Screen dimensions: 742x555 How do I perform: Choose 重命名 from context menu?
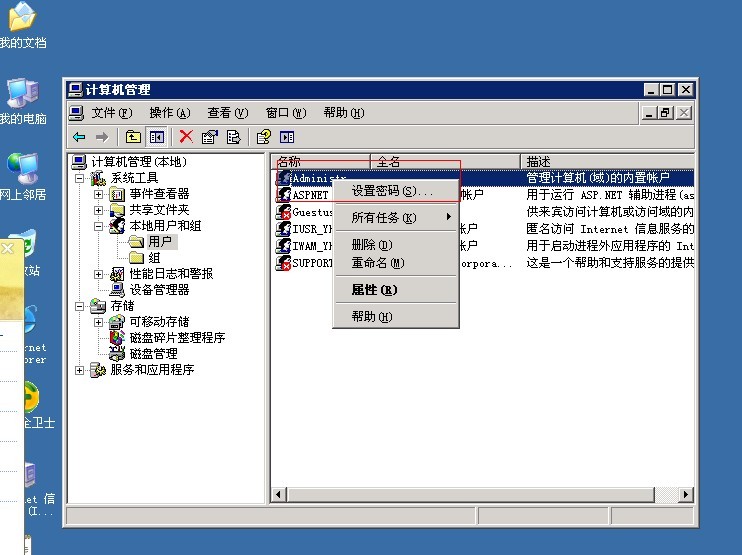(x=396, y=263)
